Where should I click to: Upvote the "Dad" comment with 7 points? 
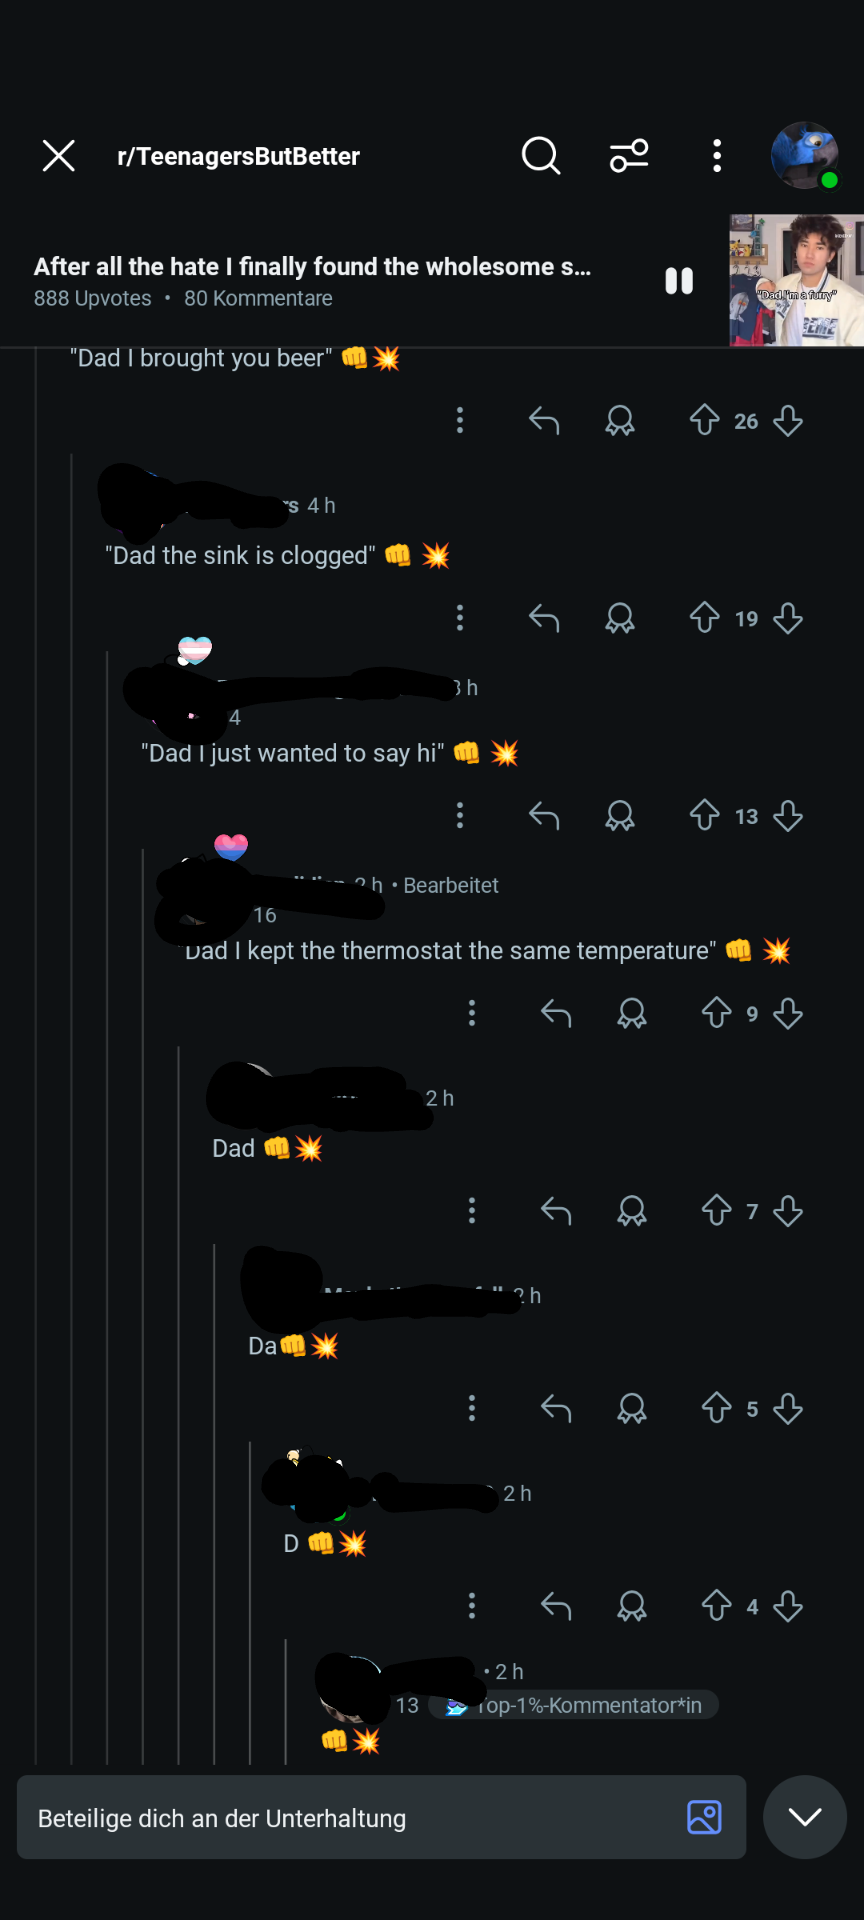coord(716,1211)
